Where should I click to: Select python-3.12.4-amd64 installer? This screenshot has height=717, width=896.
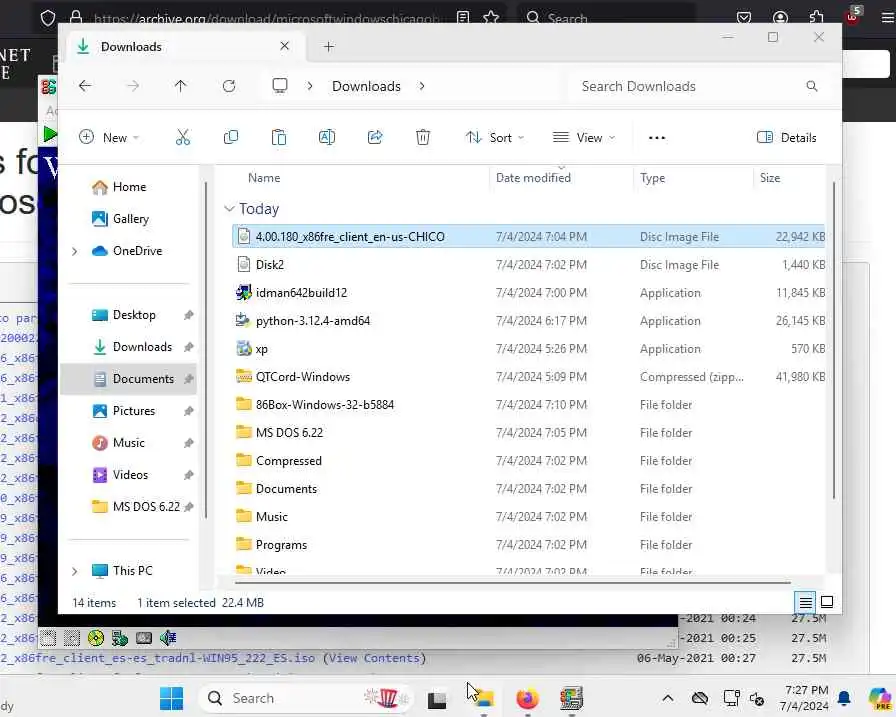click(528, 321)
